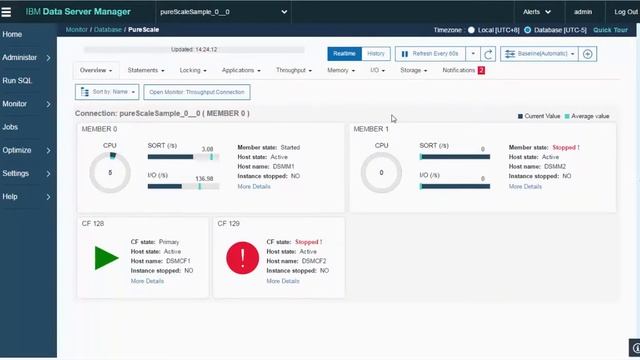Open More Details for CF 129
The height and width of the screenshot is (360, 640).
(283, 281)
